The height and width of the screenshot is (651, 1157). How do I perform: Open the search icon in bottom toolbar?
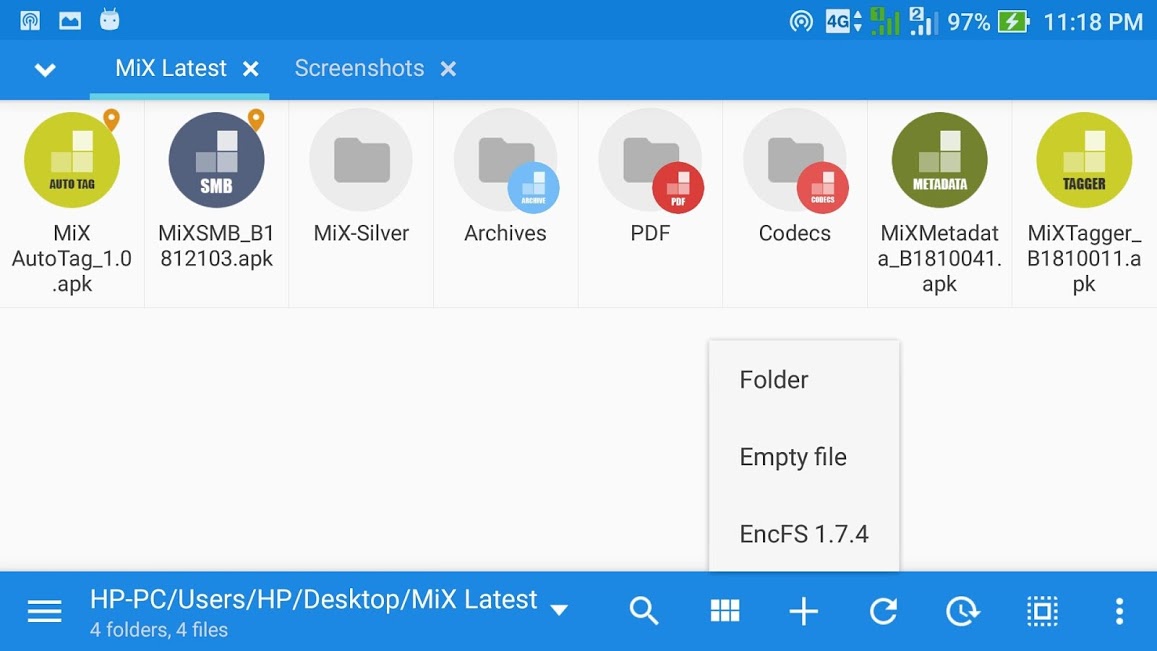644,610
